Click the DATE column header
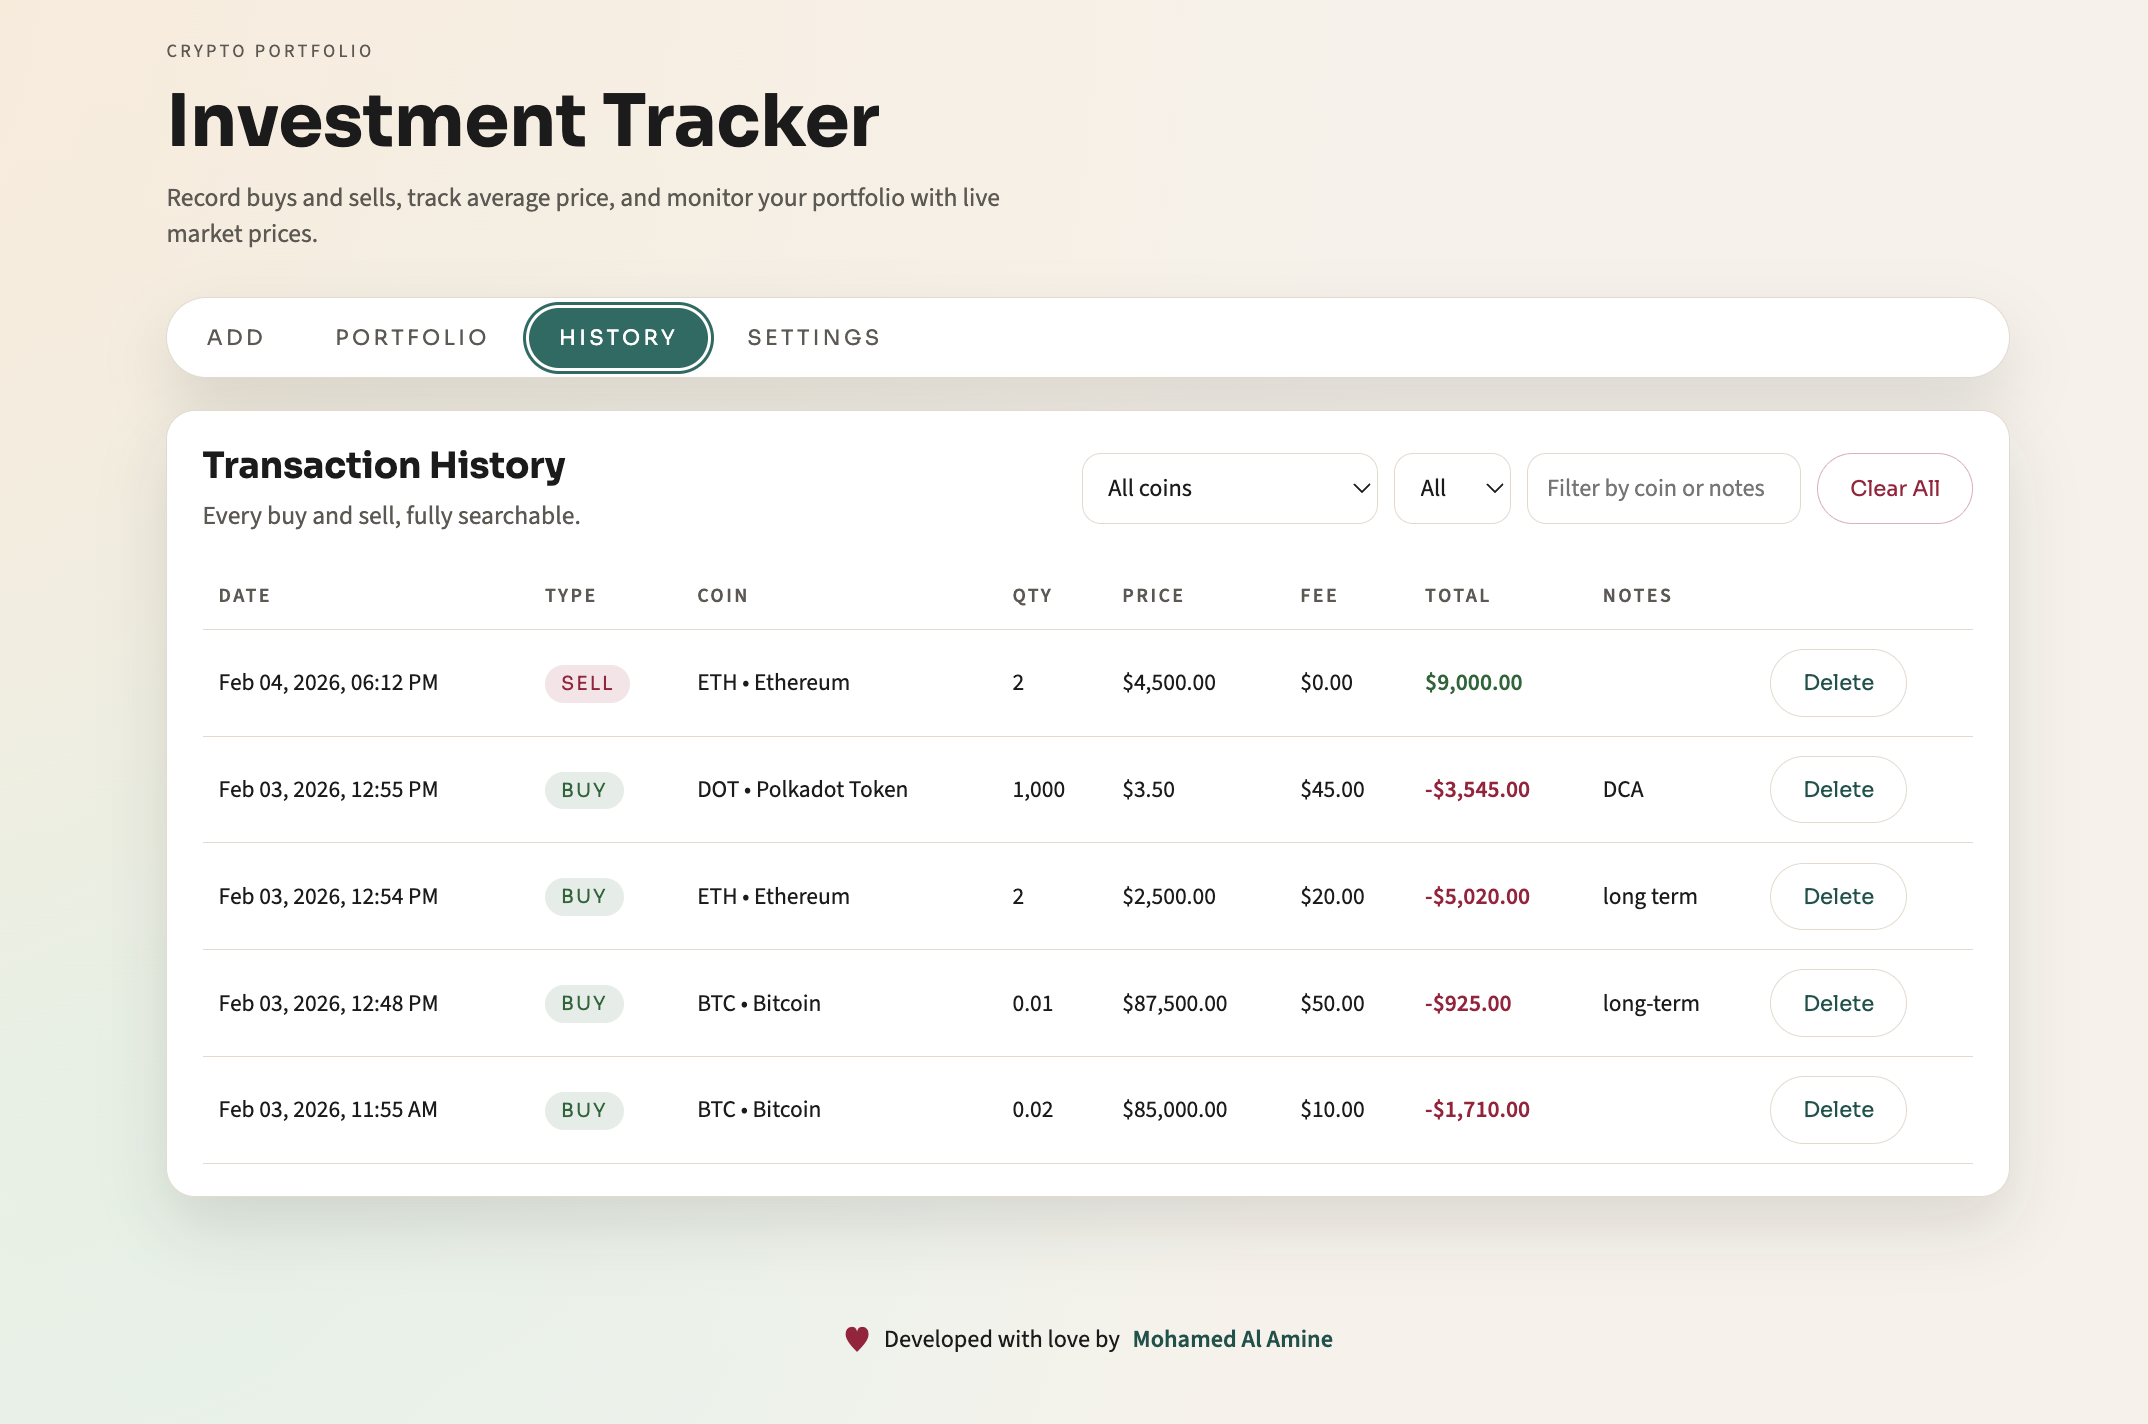This screenshot has width=2148, height=1424. 244,594
